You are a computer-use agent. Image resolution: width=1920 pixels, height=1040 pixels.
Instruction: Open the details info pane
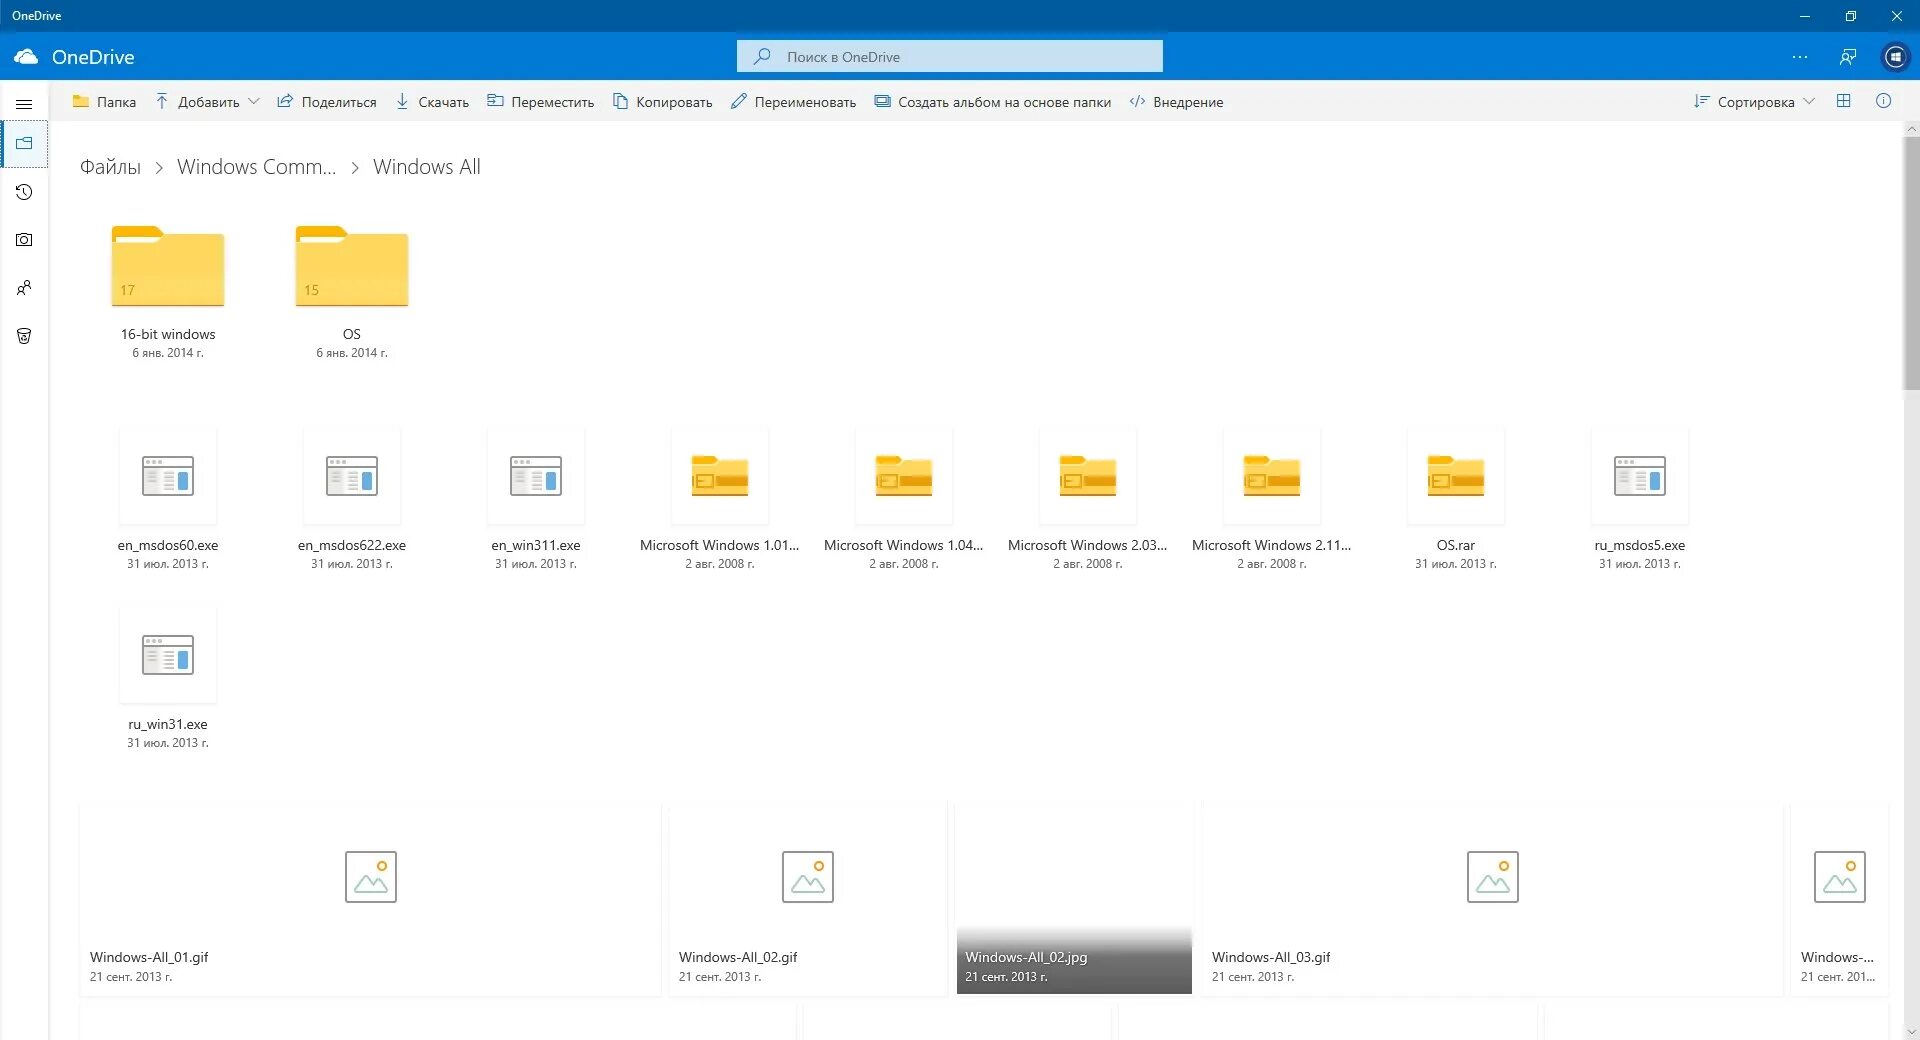pos(1884,101)
